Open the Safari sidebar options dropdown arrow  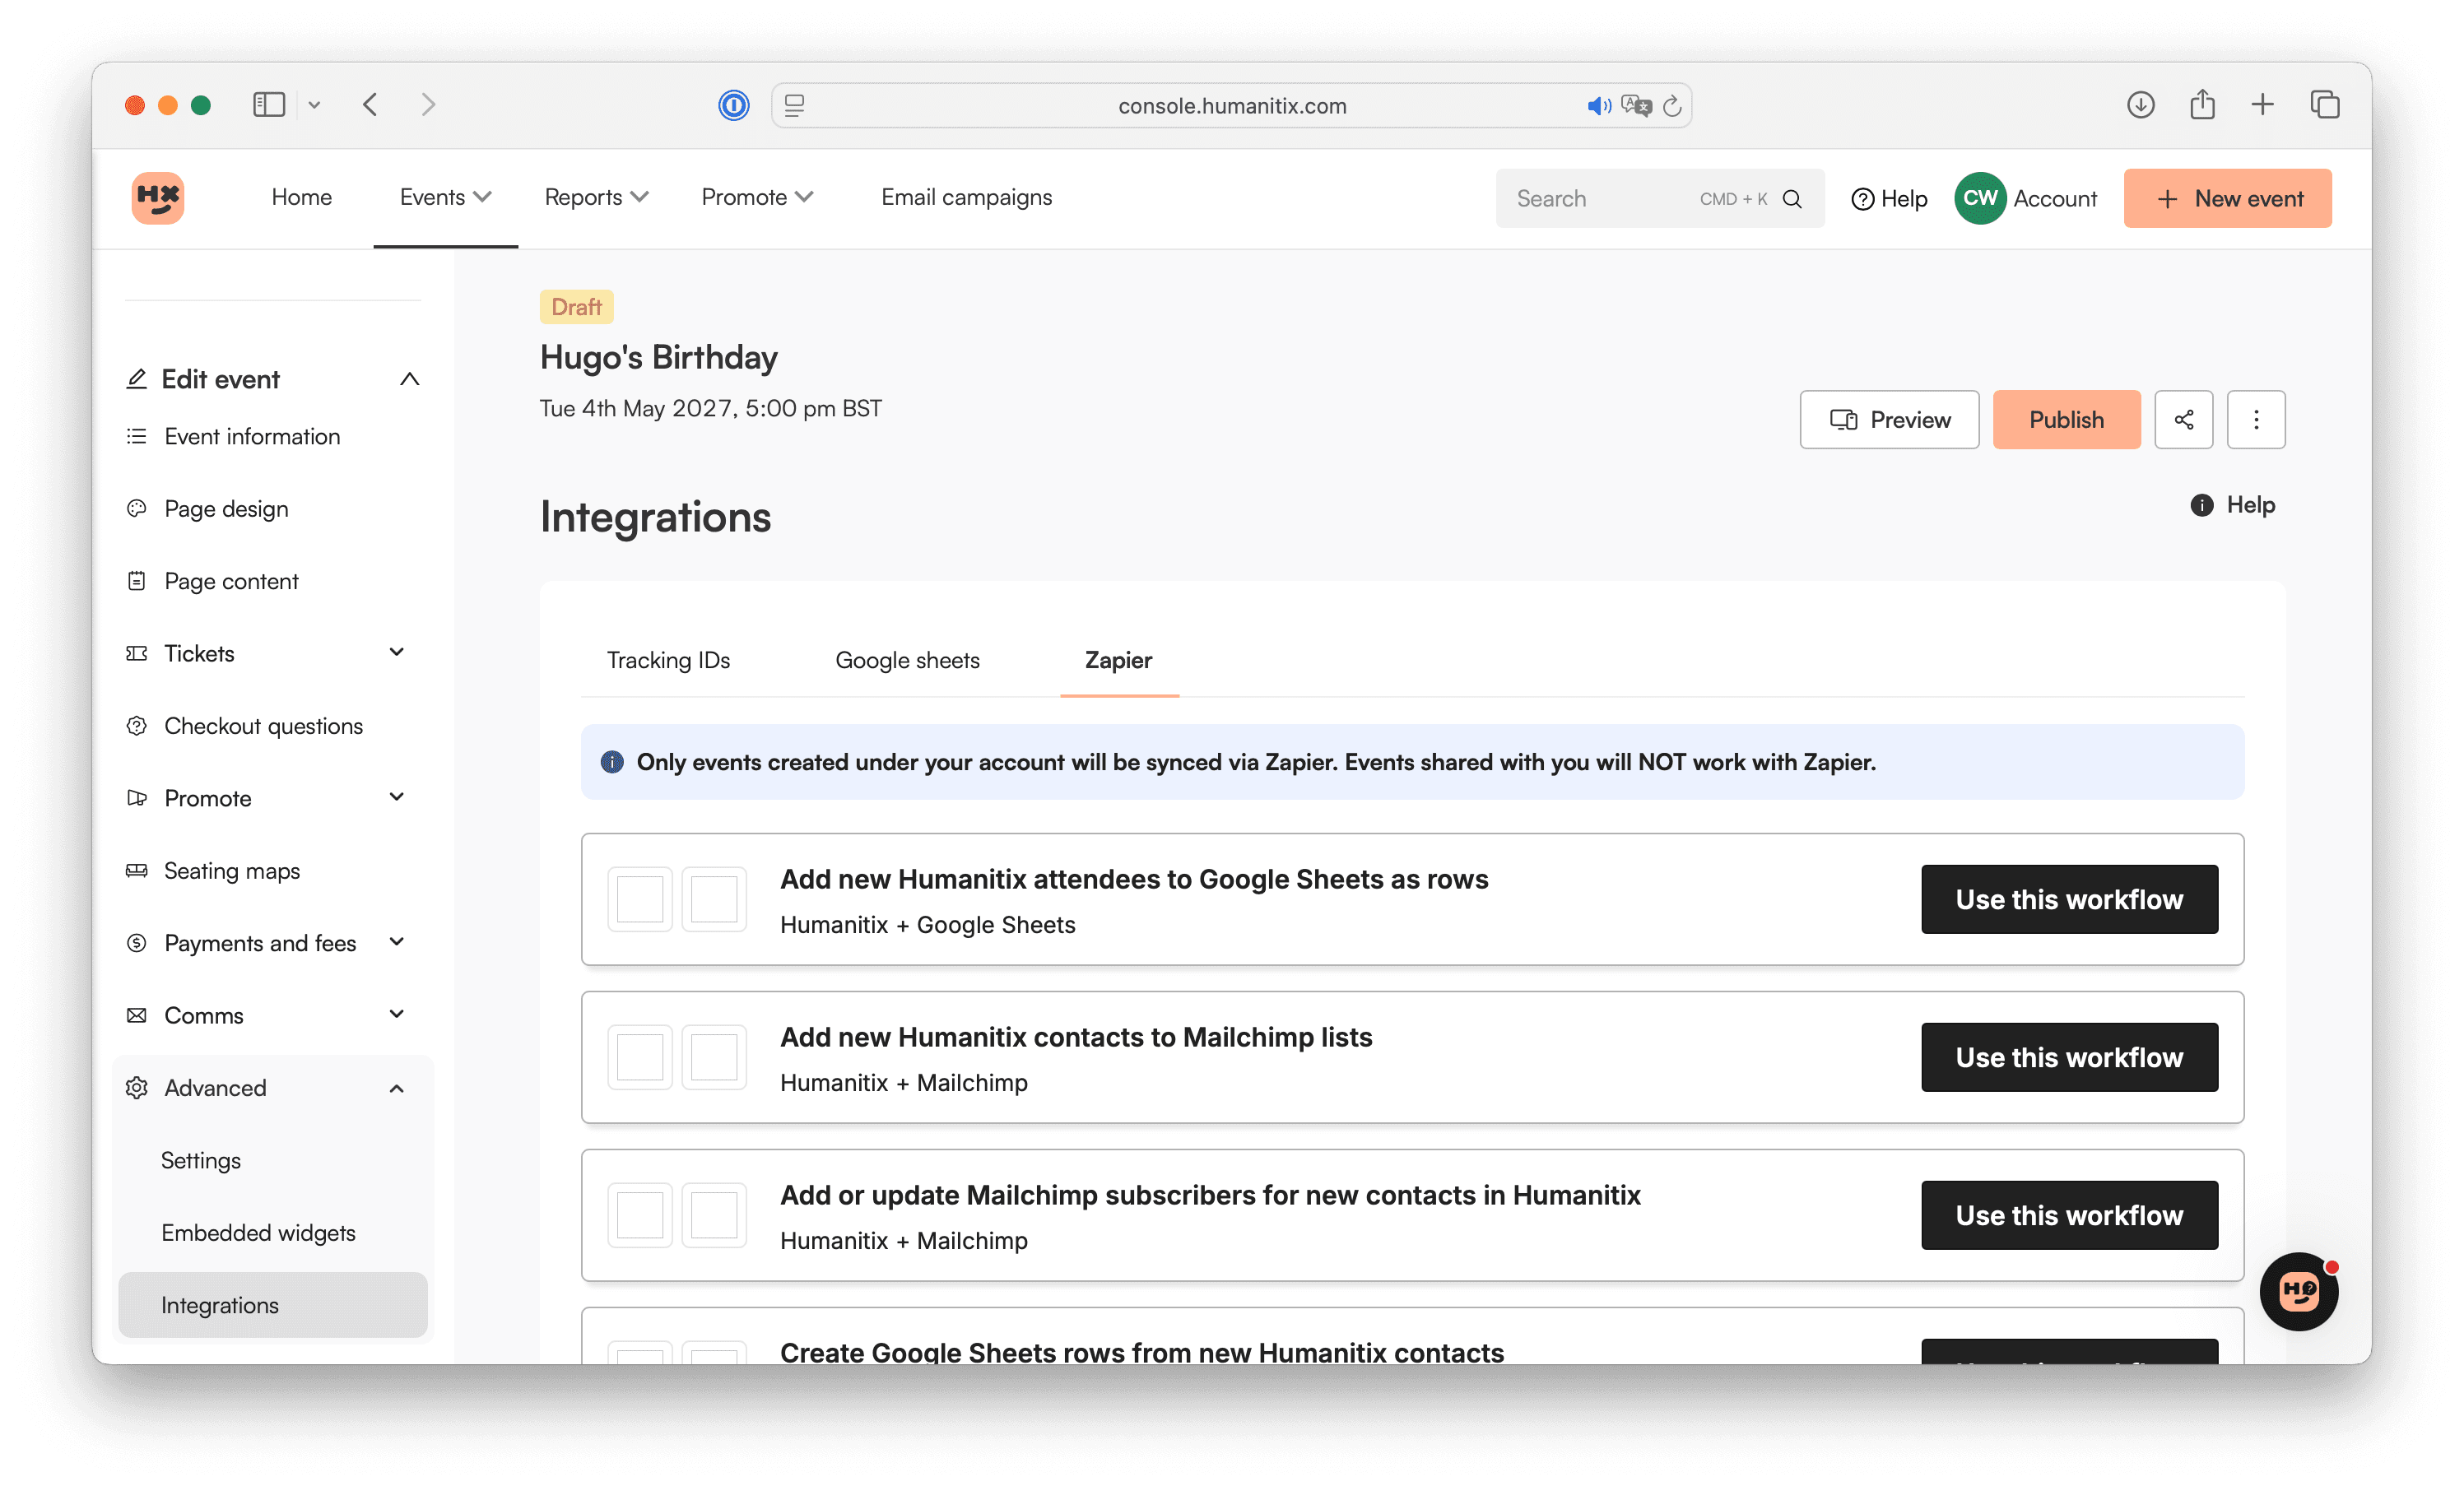[x=314, y=105]
